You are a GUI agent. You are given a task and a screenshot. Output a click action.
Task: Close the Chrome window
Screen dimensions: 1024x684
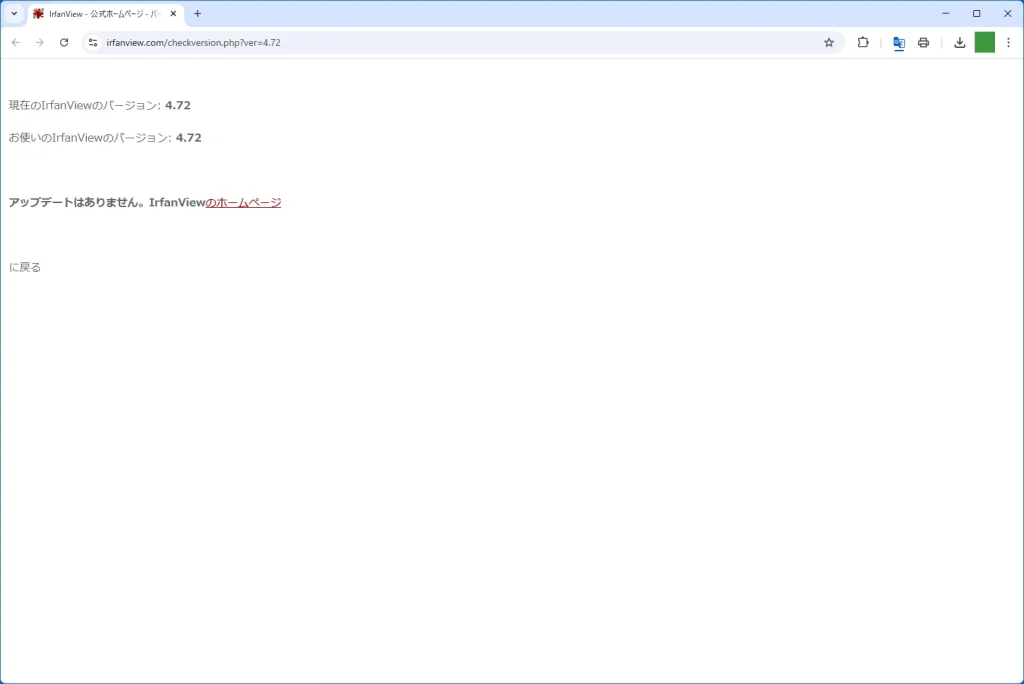(1007, 14)
